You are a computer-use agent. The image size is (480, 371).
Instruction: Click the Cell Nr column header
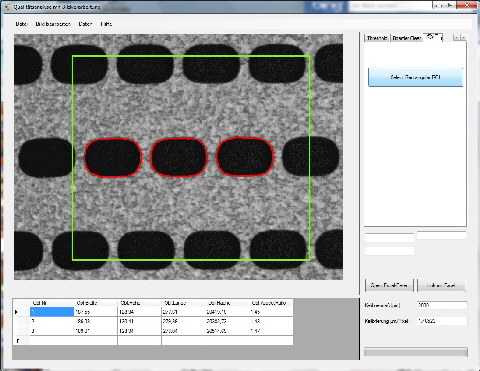(x=52, y=303)
